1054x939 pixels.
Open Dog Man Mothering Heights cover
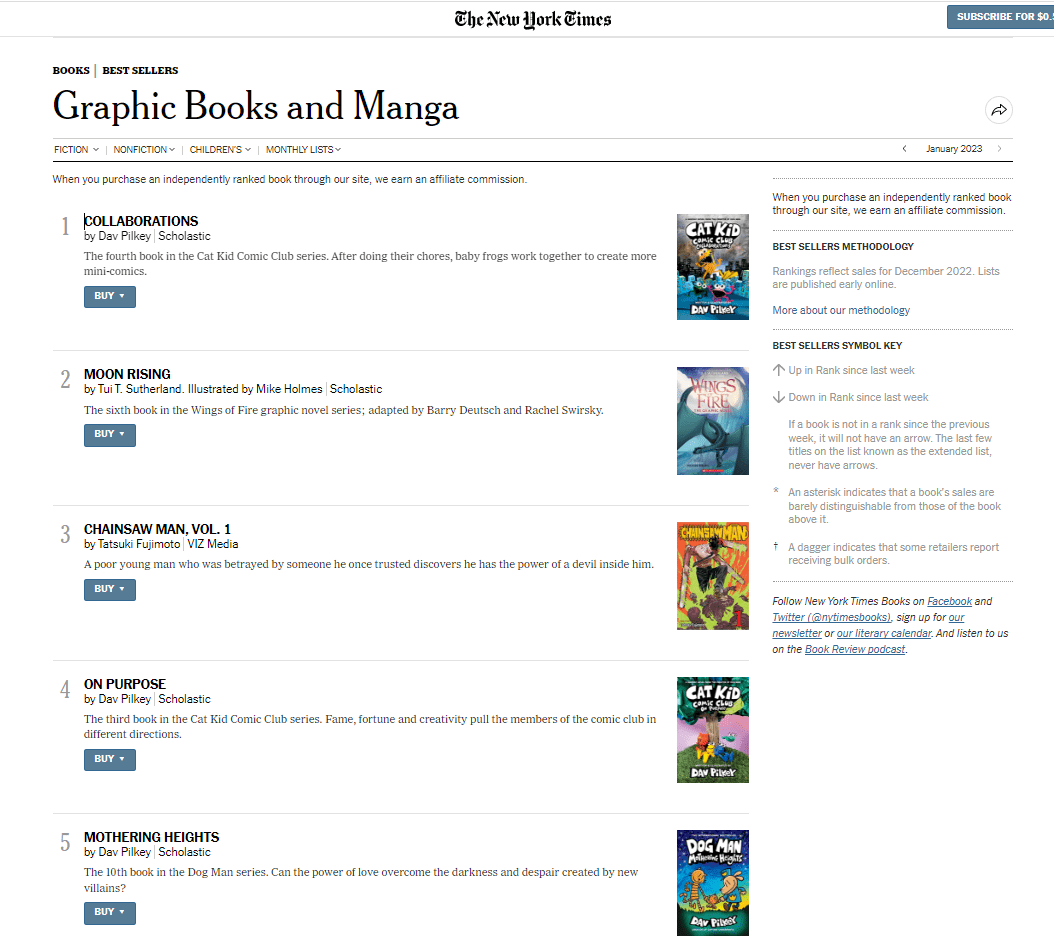click(x=713, y=883)
